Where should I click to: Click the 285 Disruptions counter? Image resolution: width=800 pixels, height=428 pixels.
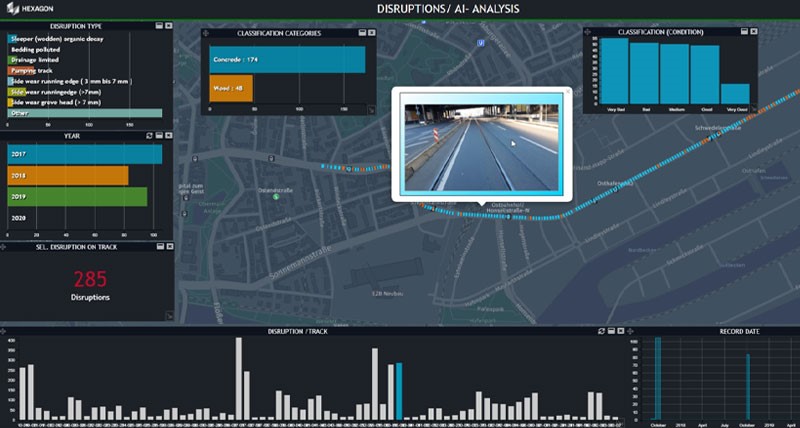(90, 285)
